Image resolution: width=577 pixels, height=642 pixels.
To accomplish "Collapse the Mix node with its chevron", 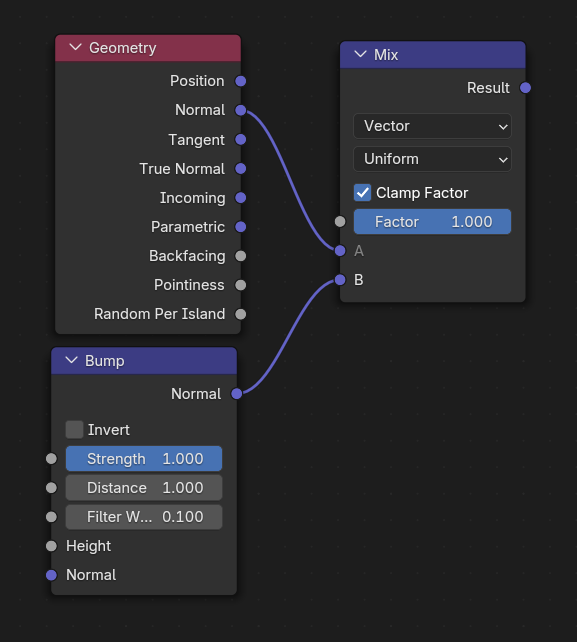I will [x=360, y=54].
